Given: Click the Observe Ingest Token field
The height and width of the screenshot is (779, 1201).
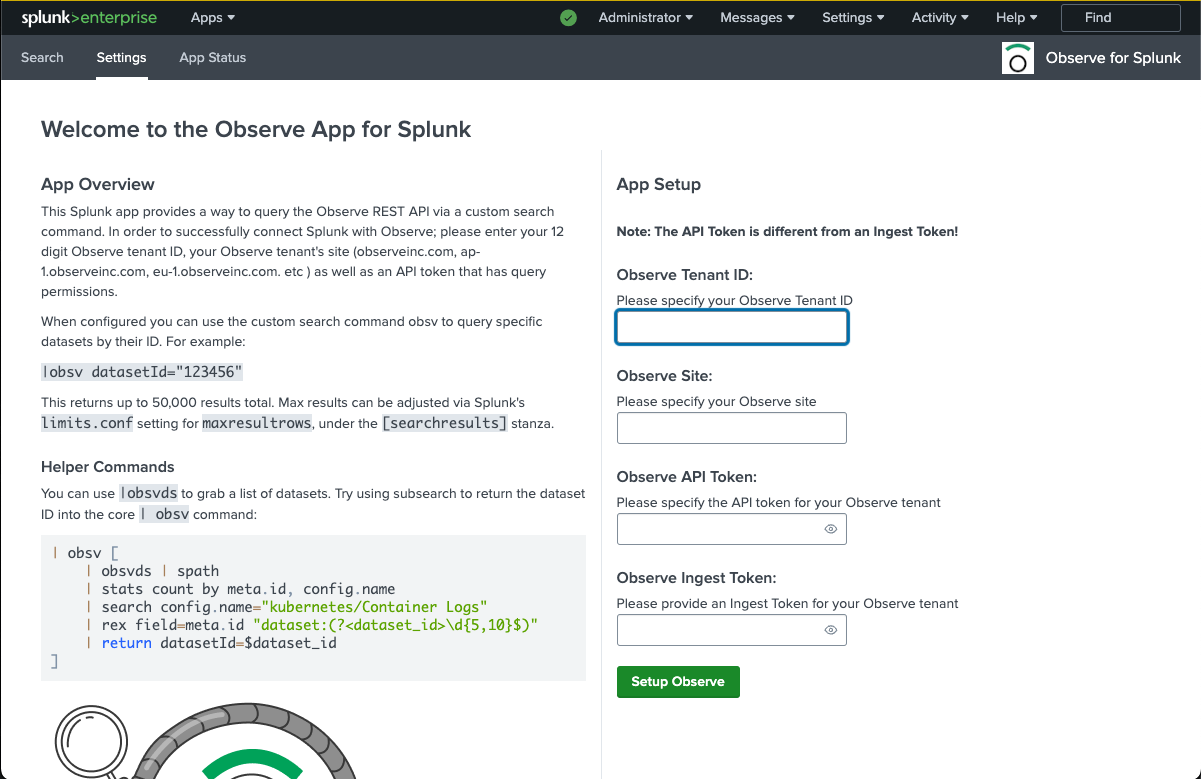Looking at the screenshot, I should pos(732,630).
